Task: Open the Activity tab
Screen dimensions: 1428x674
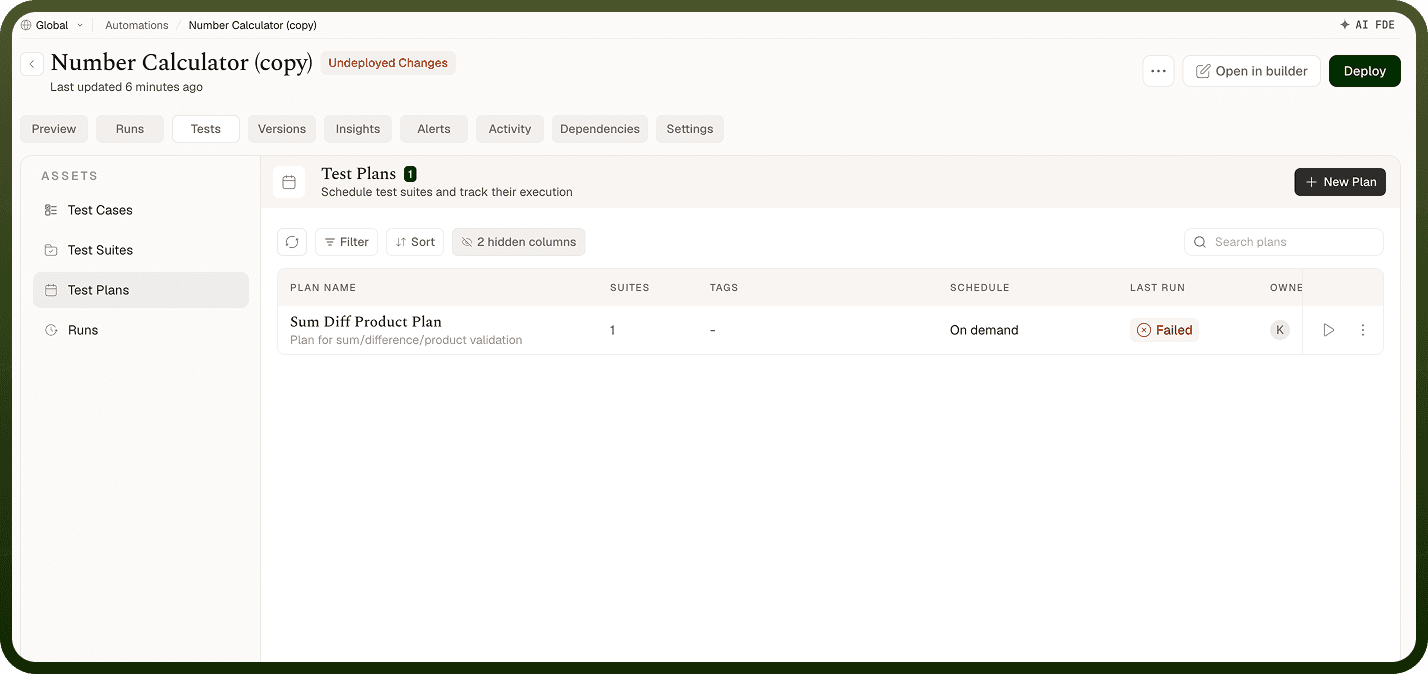Action: point(510,129)
